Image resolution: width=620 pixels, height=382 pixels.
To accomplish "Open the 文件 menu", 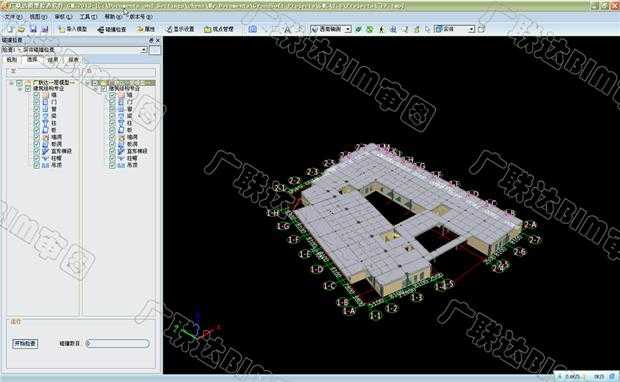I will (x=13, y=17).
